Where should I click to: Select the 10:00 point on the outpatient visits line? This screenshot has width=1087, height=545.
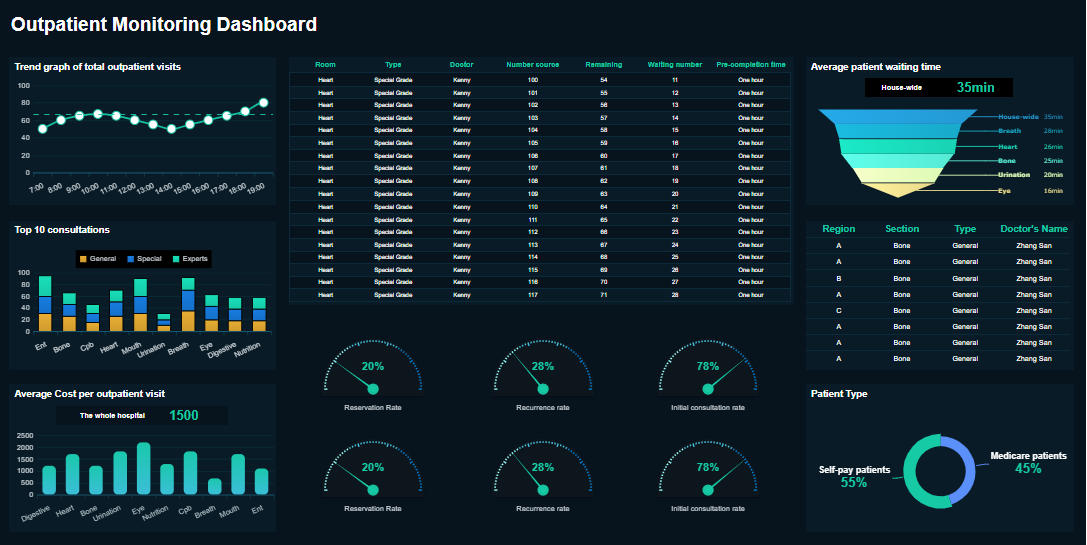click(98, 114)
